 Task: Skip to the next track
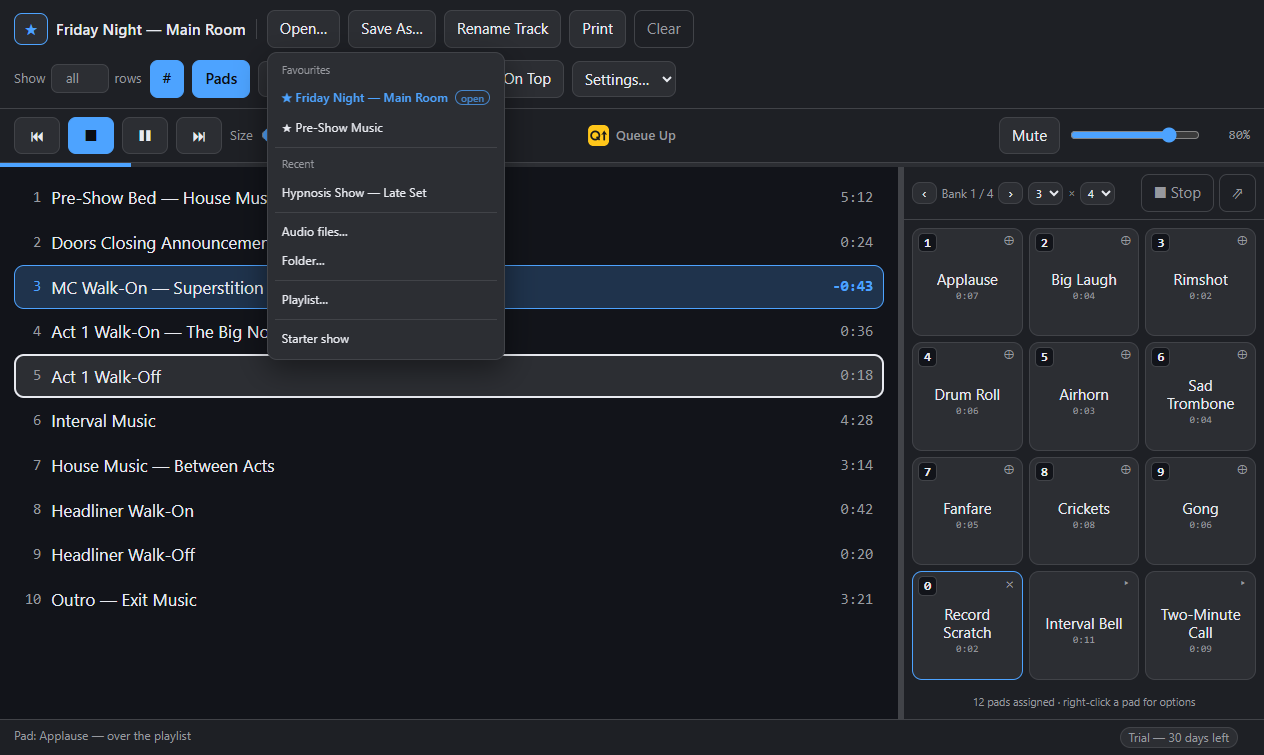pos(199,135)
